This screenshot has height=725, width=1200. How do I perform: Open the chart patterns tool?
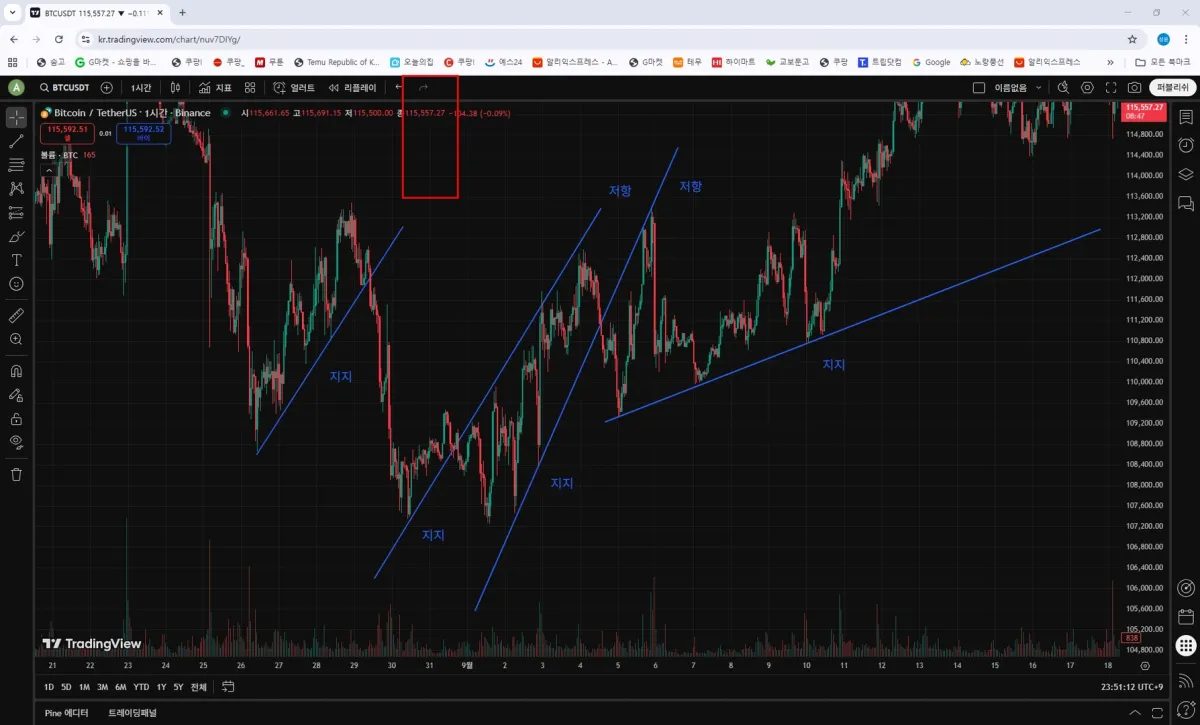(x=16, y=188)
